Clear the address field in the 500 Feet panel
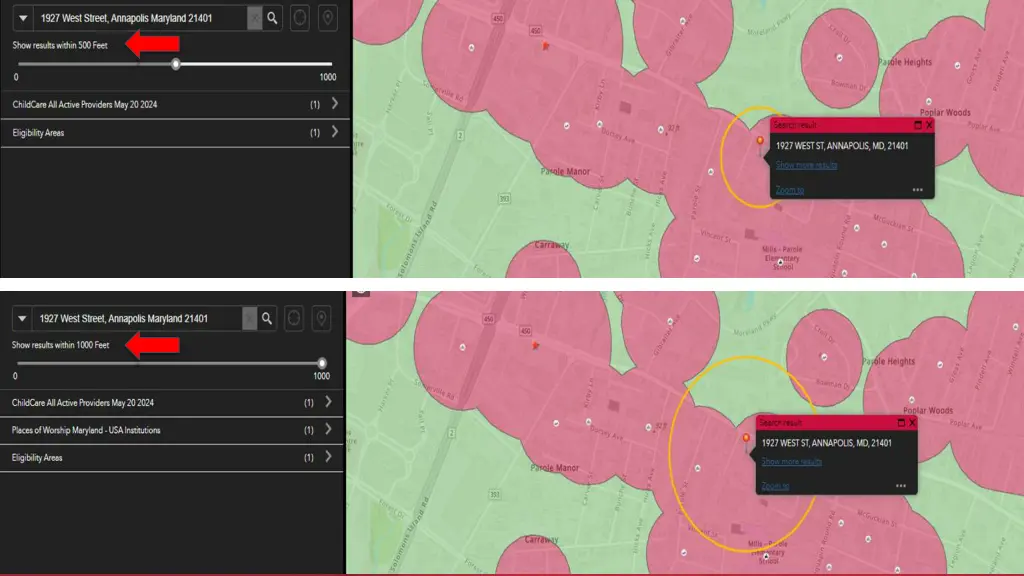 (x=255, y=18)
